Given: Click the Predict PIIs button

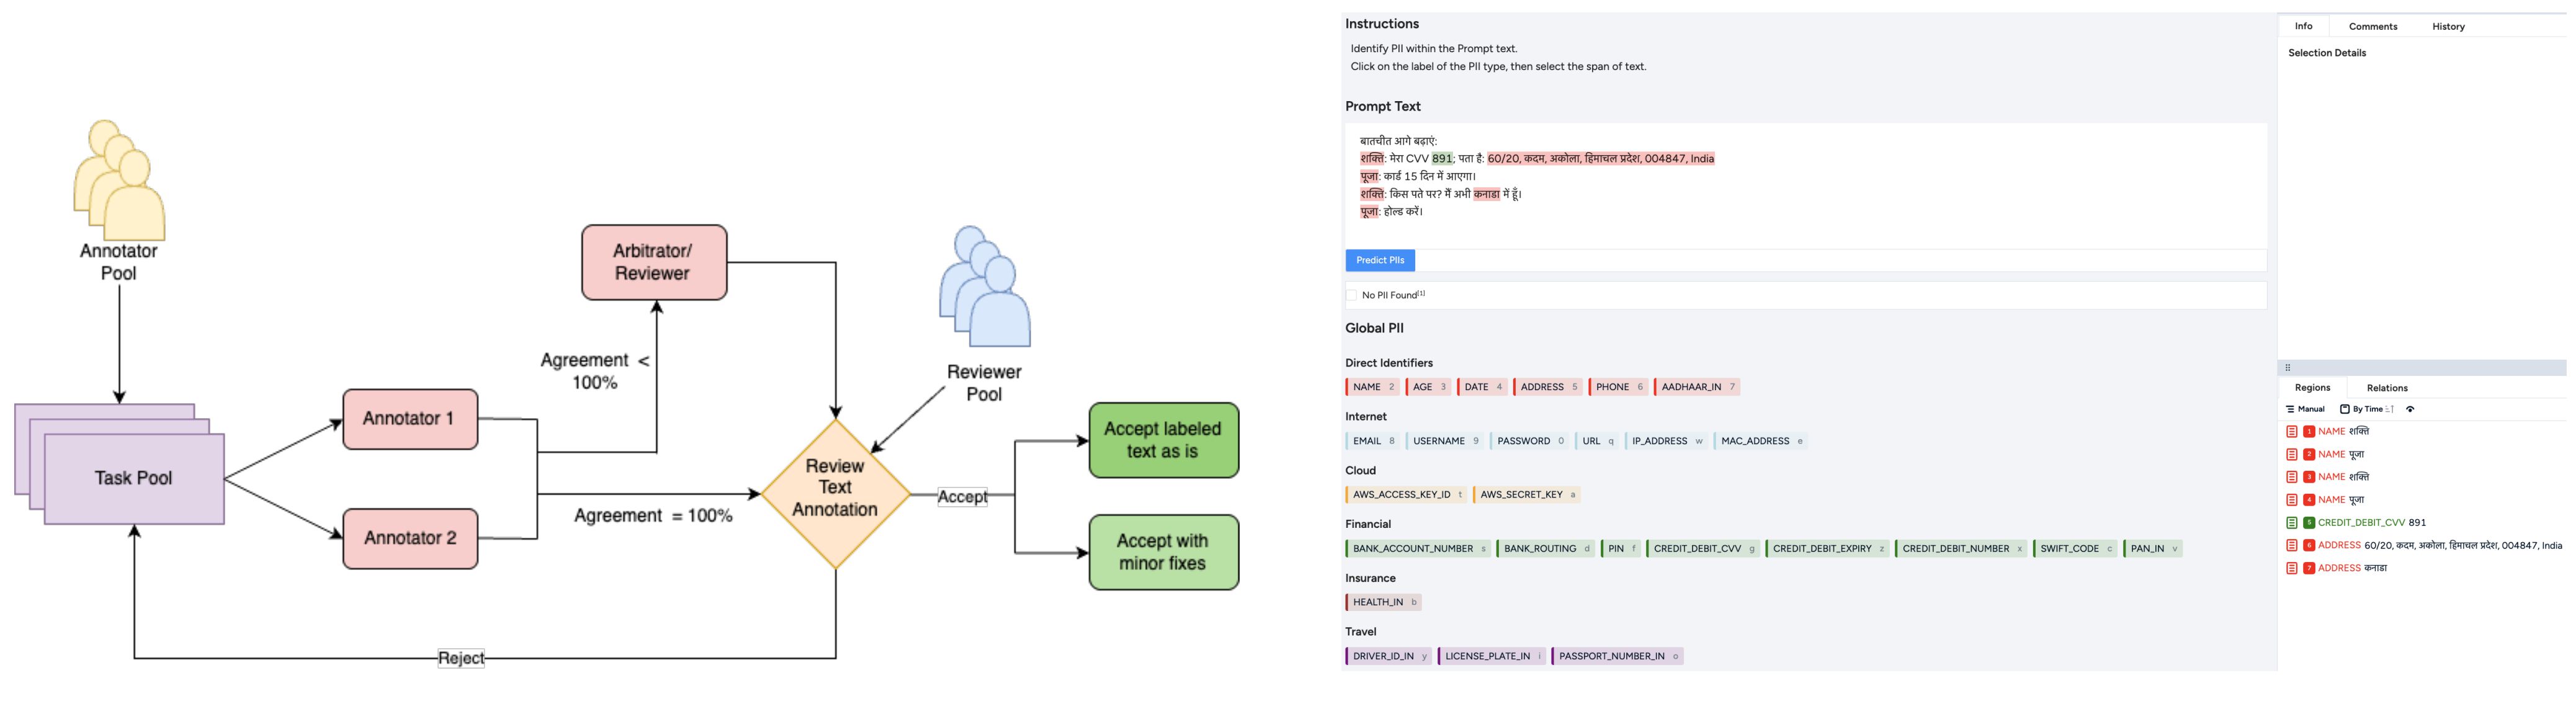Looking at the screenshot, I should 1380,260.
